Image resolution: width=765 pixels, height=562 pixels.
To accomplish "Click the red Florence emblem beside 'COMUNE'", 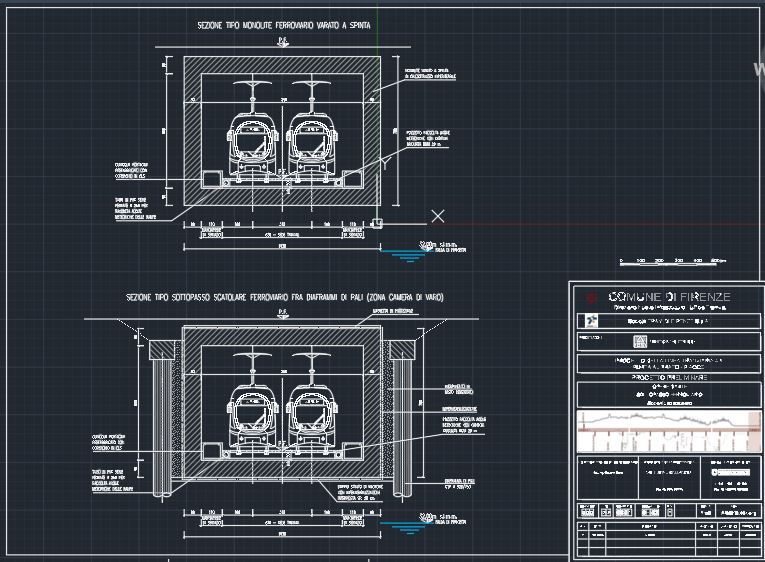I will pyautogui.click(x=592, y=297).
